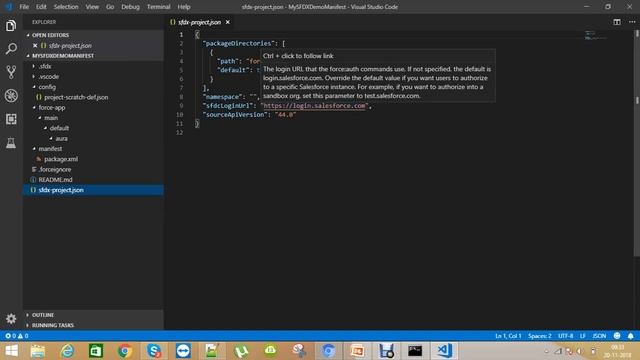Open the Go menu
Image resolution: width=640 pixels, height=360 pixels.
tap(110, 7)
